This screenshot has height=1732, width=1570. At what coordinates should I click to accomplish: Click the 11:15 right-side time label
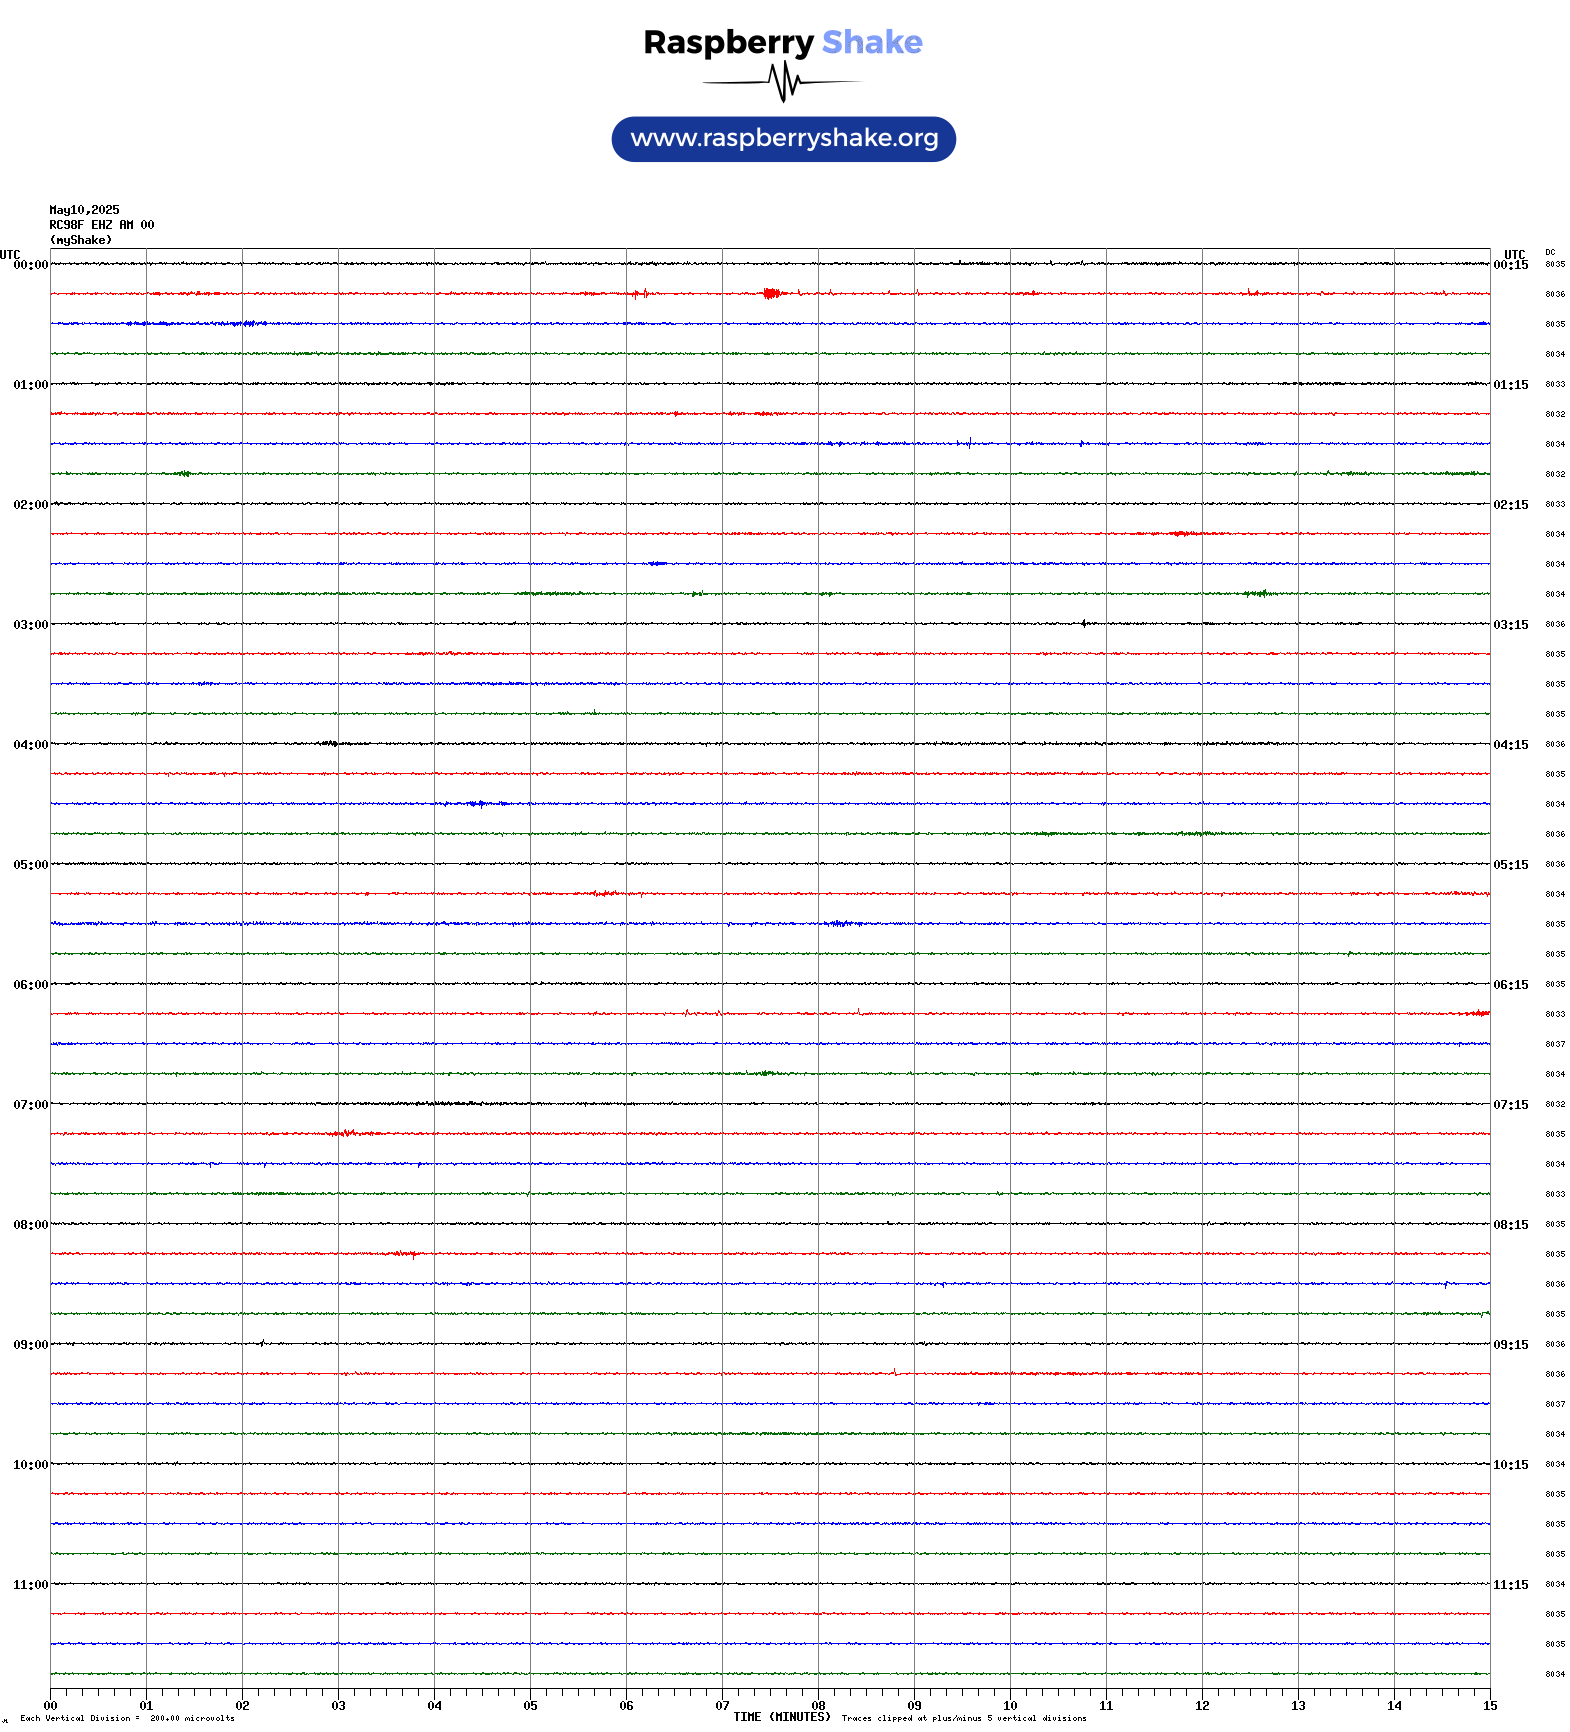point(1511,1585)
